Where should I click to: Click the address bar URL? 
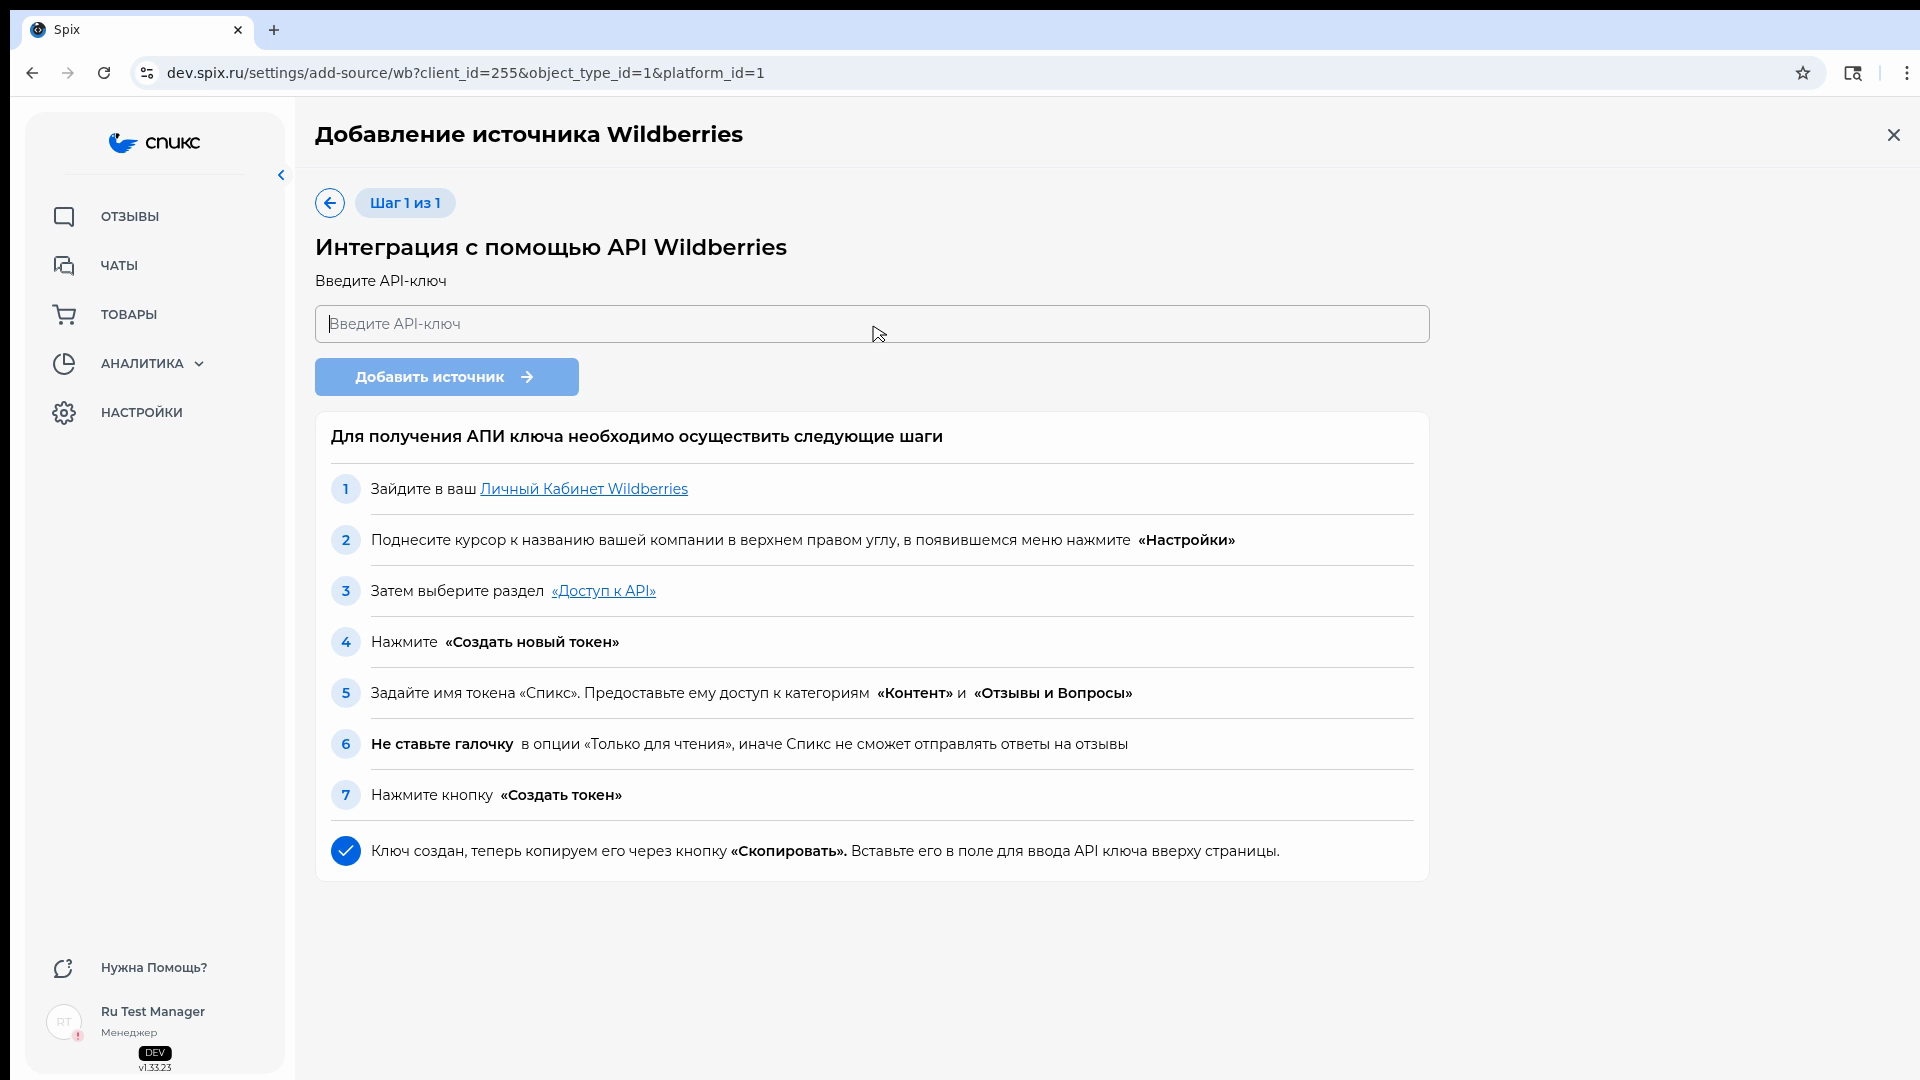click(x=465, y=73)
